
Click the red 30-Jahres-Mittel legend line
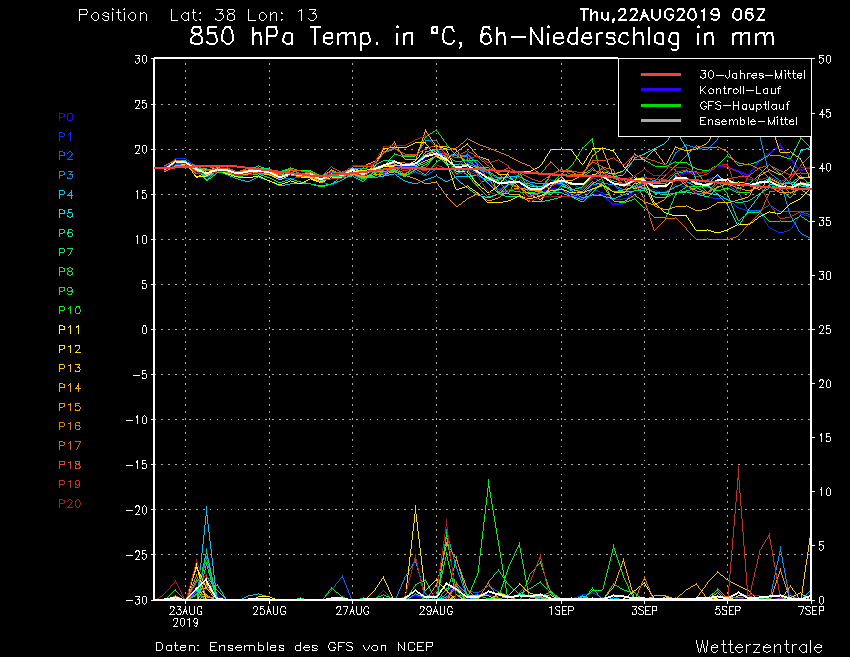click(x=661, y=75)
